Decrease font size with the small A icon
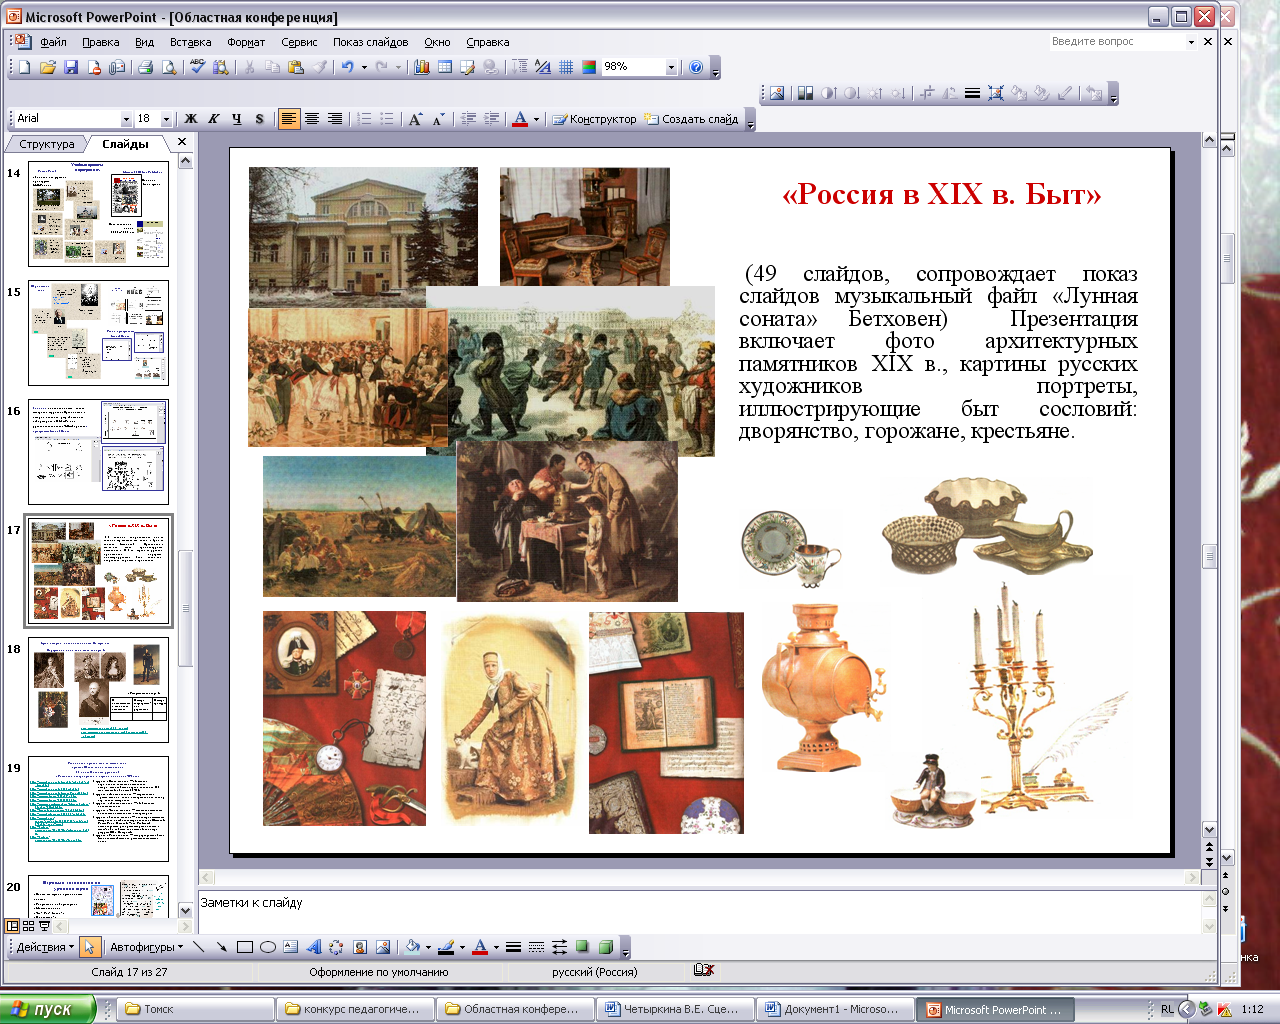 (439, 119)
